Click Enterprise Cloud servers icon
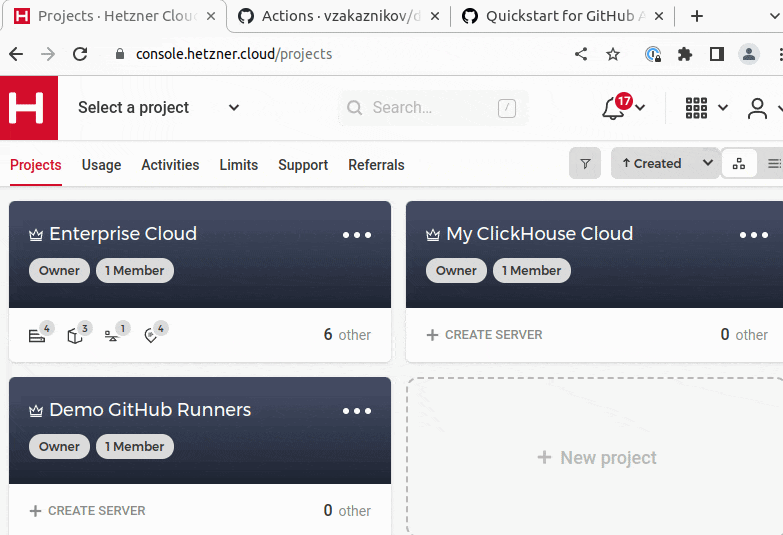This screenshot has width=783, height=535. (37, 336)
